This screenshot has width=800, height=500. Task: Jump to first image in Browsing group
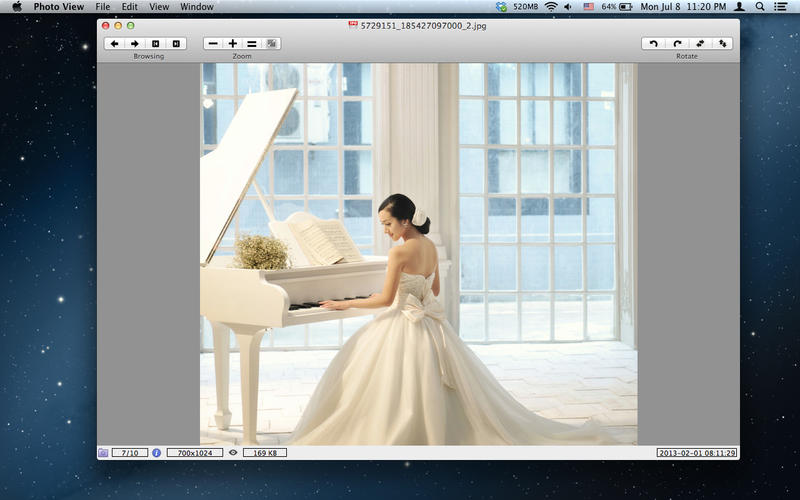156,44
